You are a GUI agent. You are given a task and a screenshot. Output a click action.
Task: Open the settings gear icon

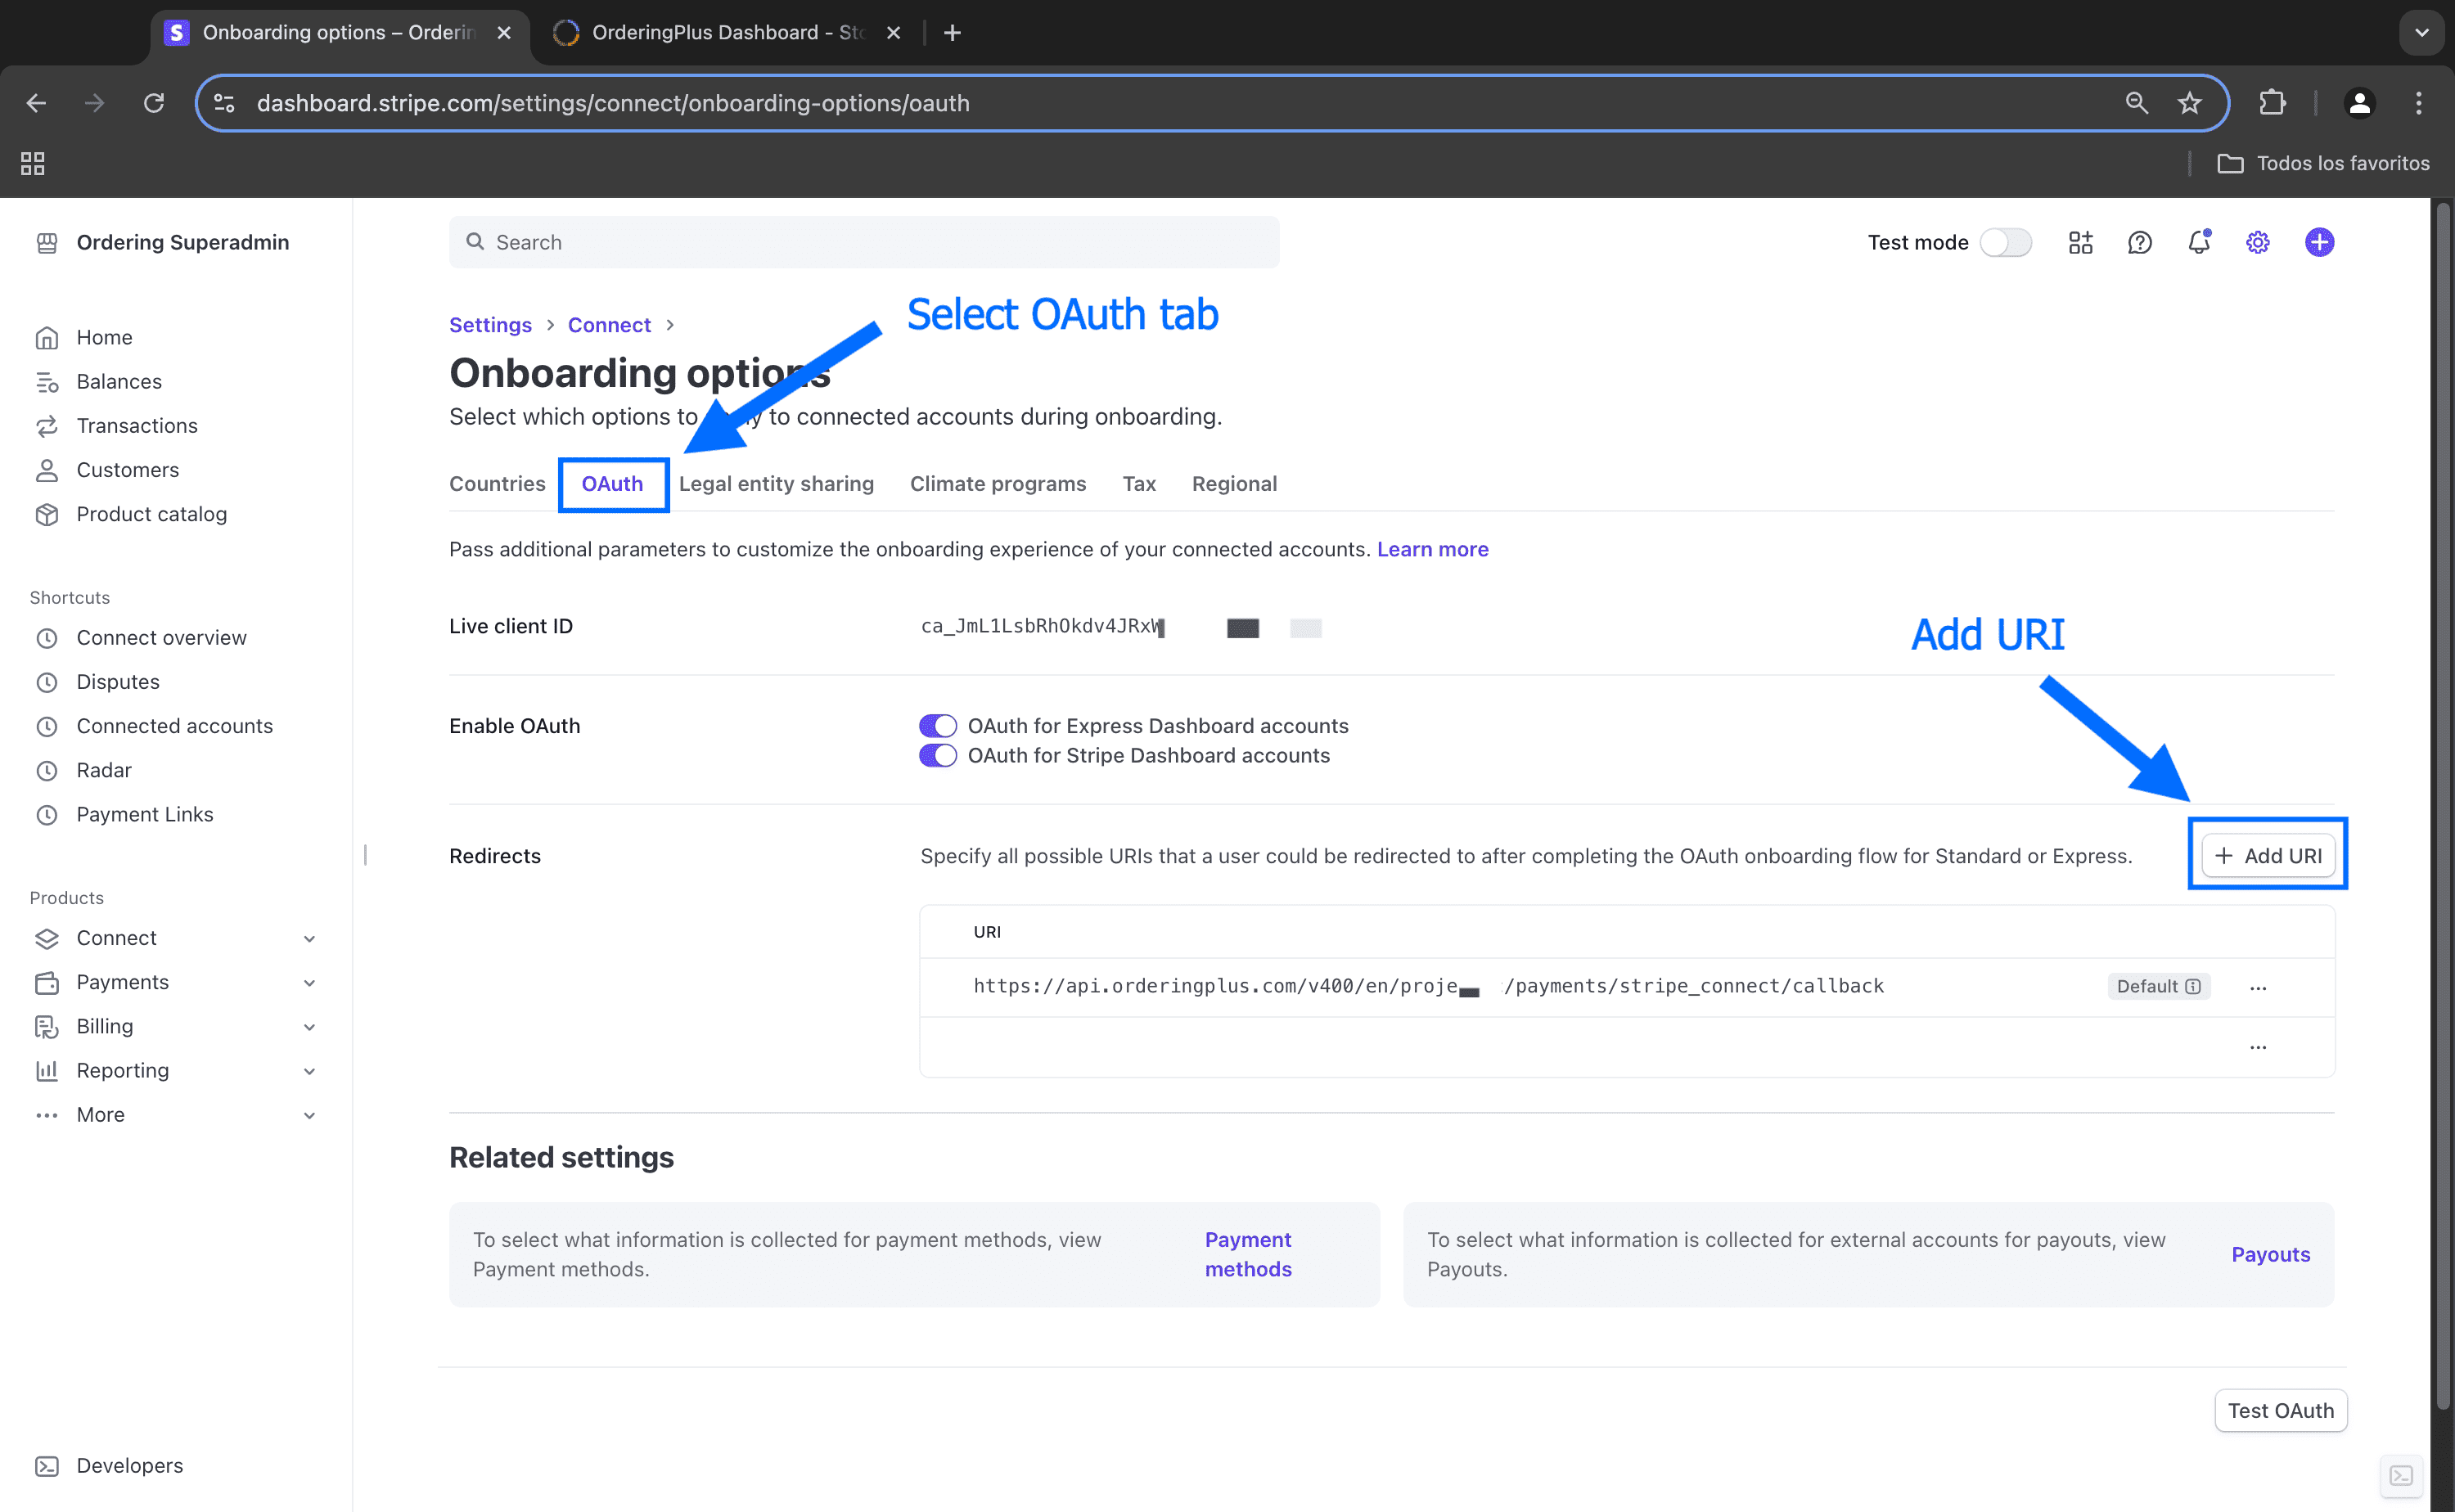click(2257, 242)
